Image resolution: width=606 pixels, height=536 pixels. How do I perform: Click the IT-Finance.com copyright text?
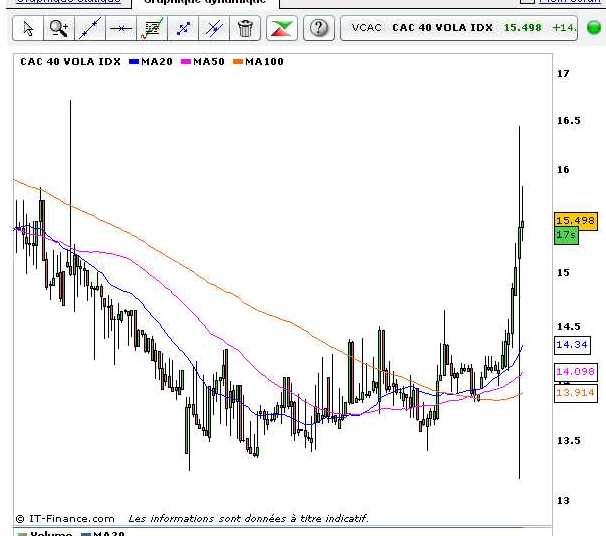pyautogui.click(x=65, y=519)
